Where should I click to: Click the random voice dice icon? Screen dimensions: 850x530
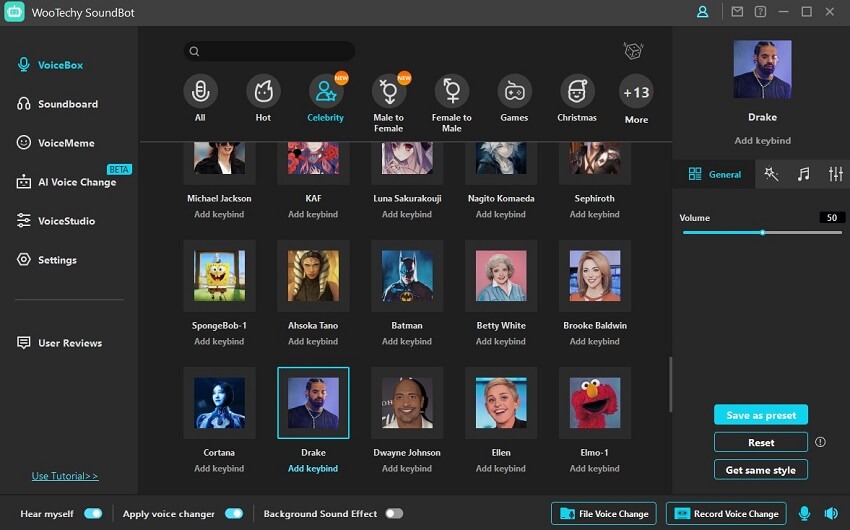[x=632, y=51]
